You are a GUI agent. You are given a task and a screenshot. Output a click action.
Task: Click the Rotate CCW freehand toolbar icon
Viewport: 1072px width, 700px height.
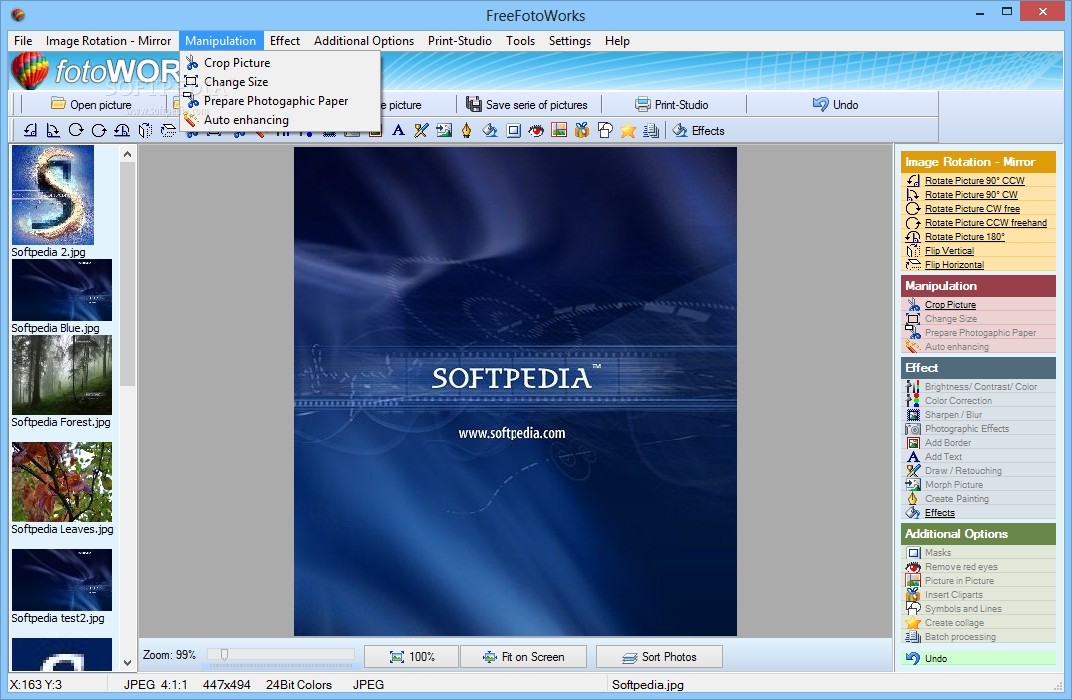click(x=99, y=130)
